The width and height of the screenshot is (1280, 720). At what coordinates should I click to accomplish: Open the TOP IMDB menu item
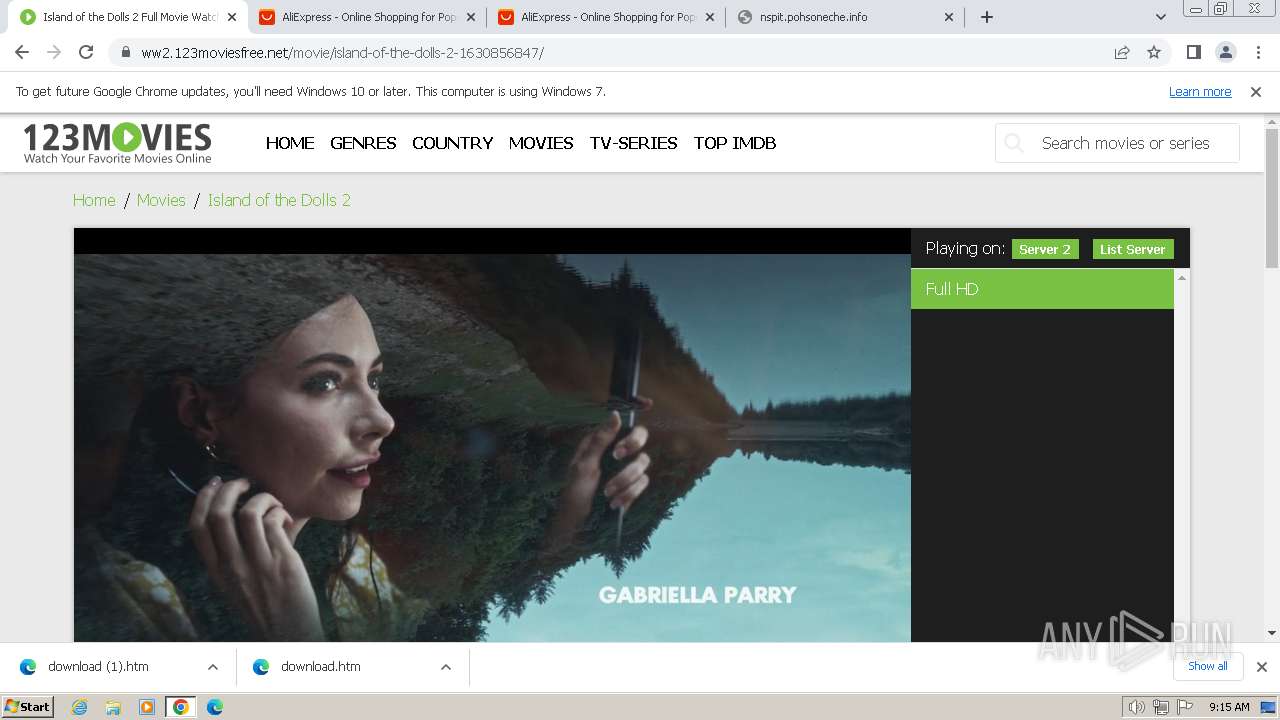pyautogui.click(x=735, y=143)
